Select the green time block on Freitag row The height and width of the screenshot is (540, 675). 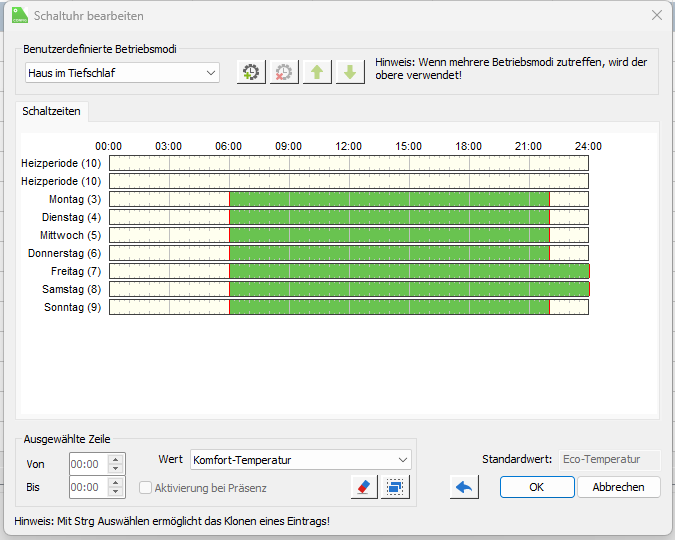tap(409, 271)
